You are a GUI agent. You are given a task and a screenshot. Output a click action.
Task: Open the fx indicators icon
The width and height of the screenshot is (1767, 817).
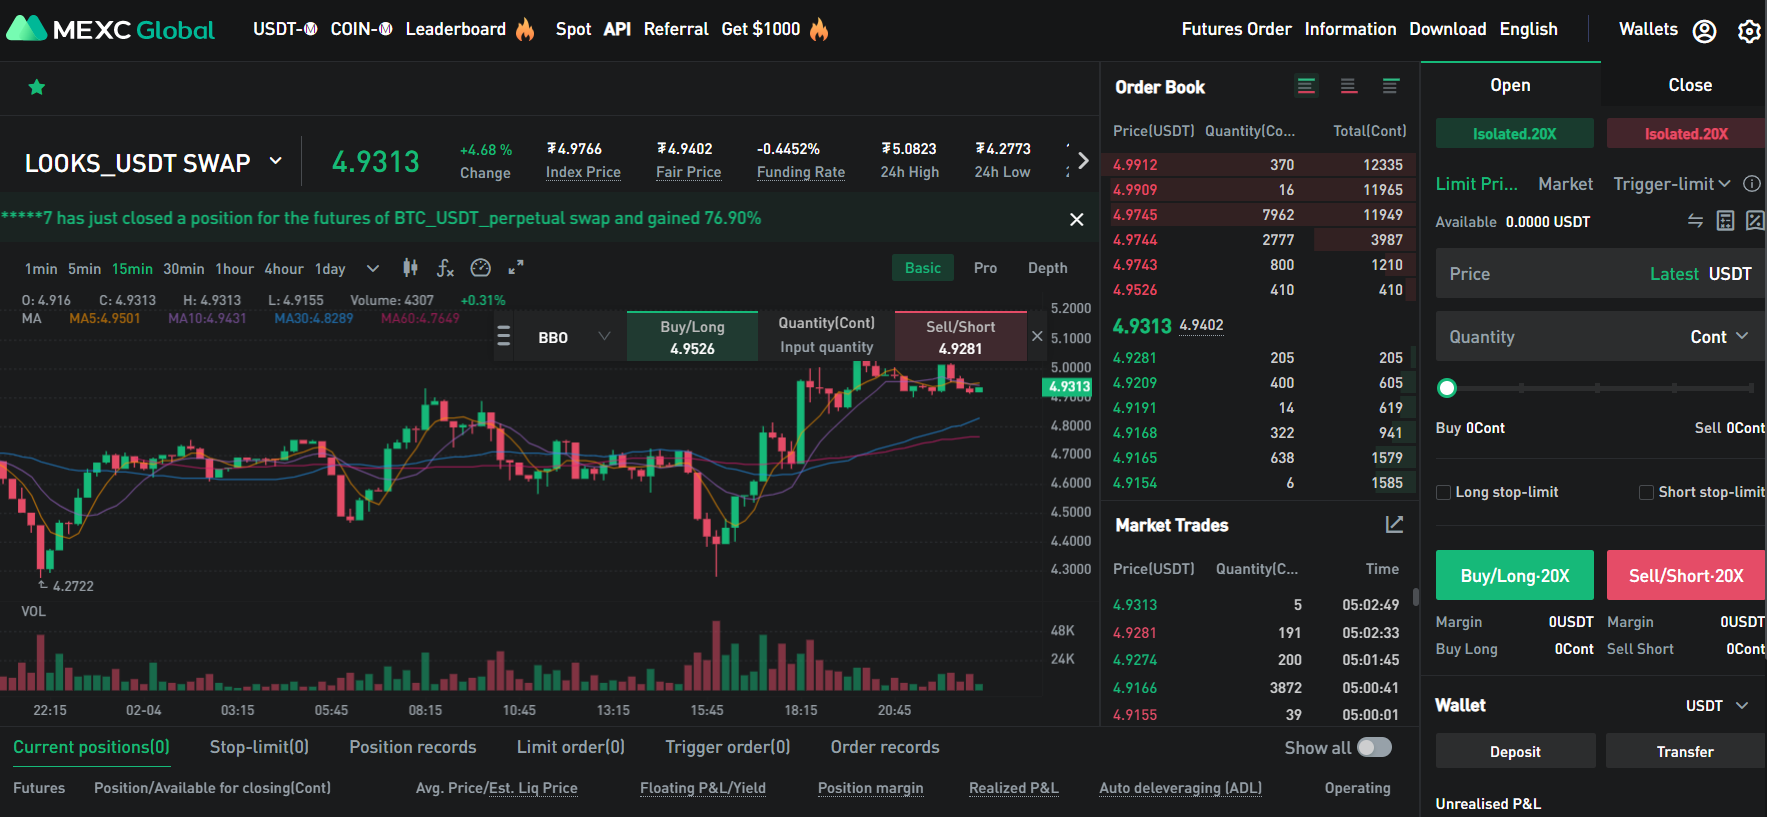tap(445, 267)
